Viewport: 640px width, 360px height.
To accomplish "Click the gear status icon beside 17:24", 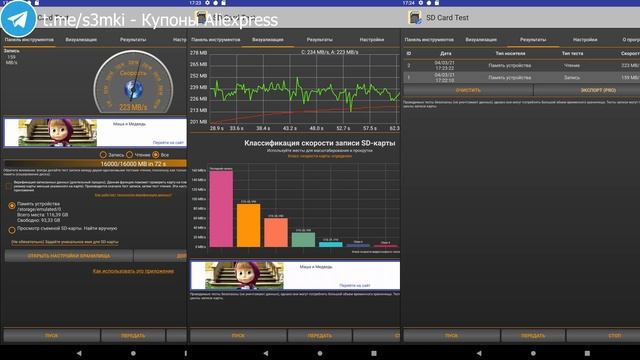I will coord(421,2).
